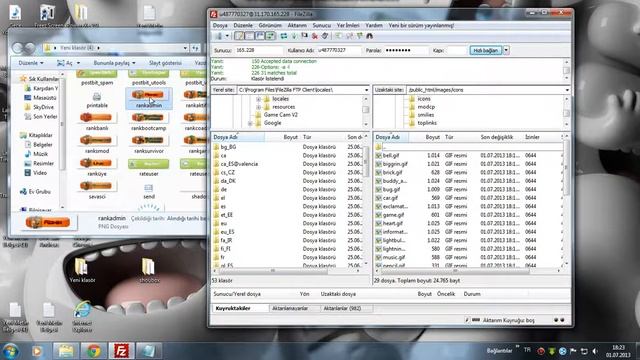
Task: Select the rankbank thumbnail in Explorer window
Action: pos(97,122)
